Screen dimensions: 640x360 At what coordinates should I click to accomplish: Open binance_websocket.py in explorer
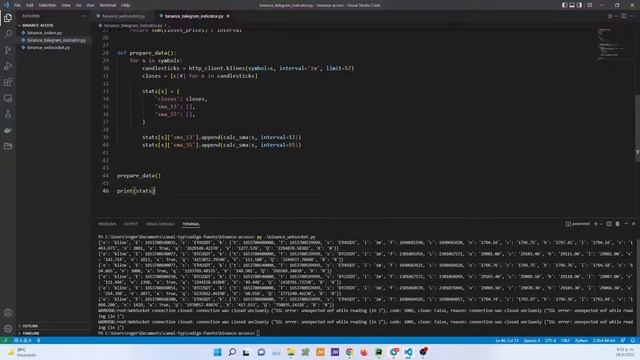pyautogui.click(x=48, y=48)
